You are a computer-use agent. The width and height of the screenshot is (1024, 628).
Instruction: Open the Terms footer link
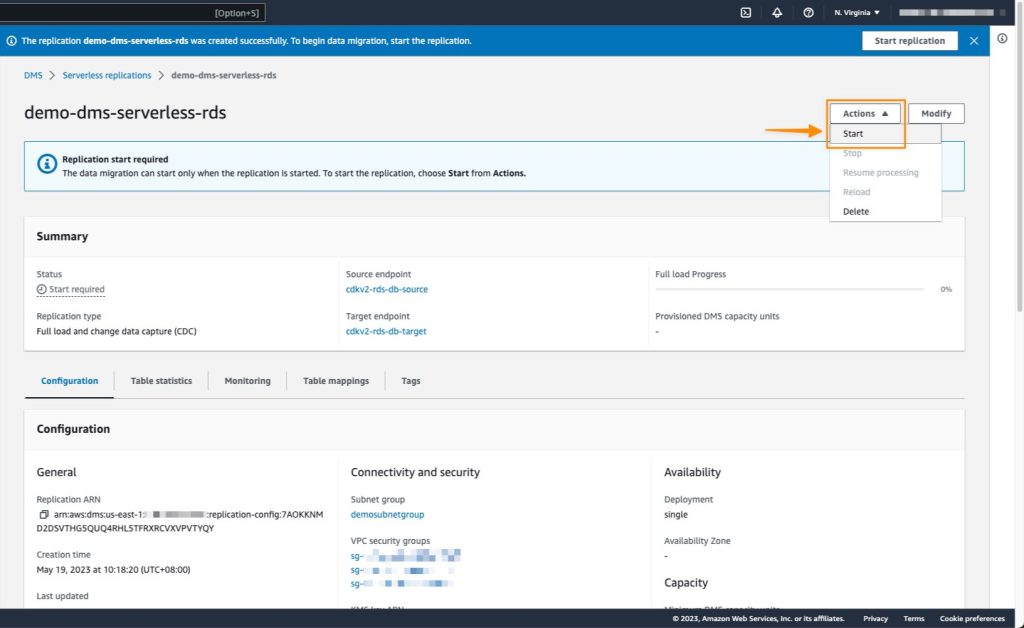(x=914, y=618)
